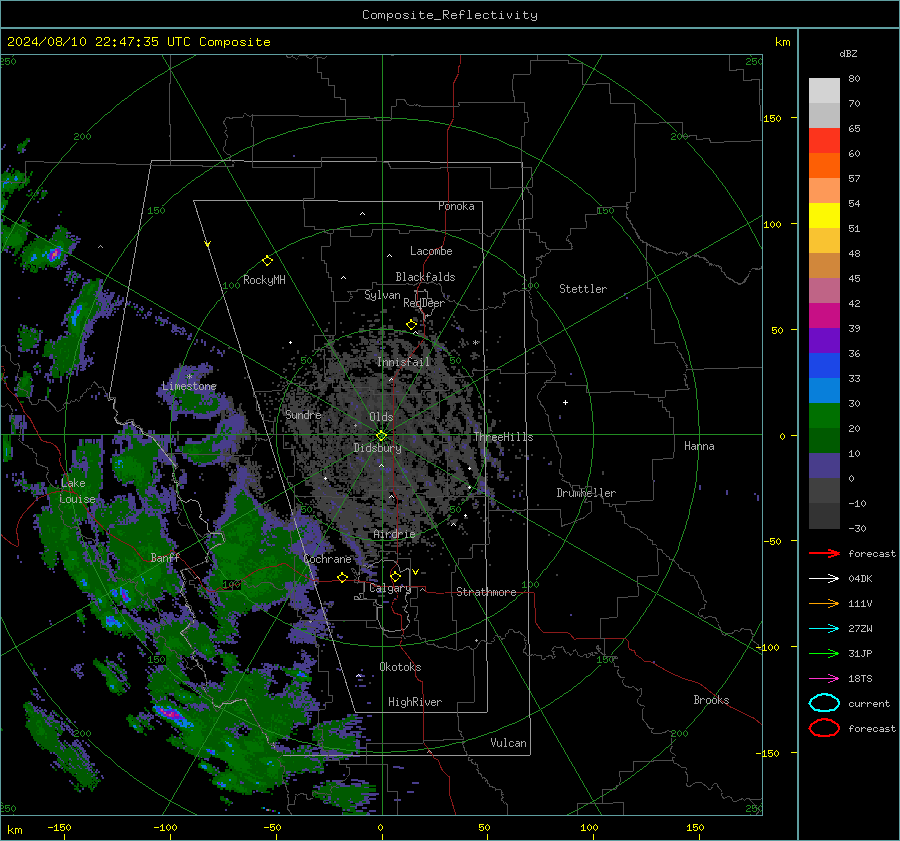
Task: Pick the purple swatch between 39 and 36
Action: [824, 340]
